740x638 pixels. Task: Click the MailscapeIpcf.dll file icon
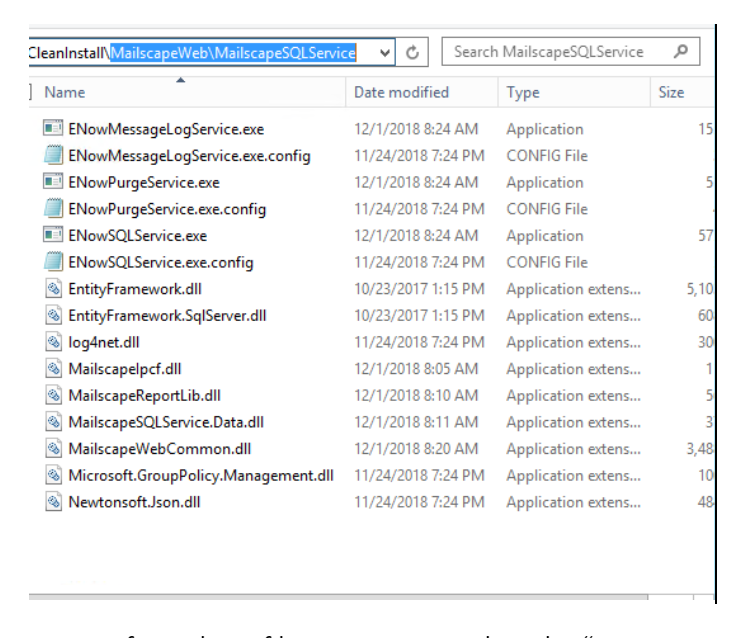[x=53, y=369]
